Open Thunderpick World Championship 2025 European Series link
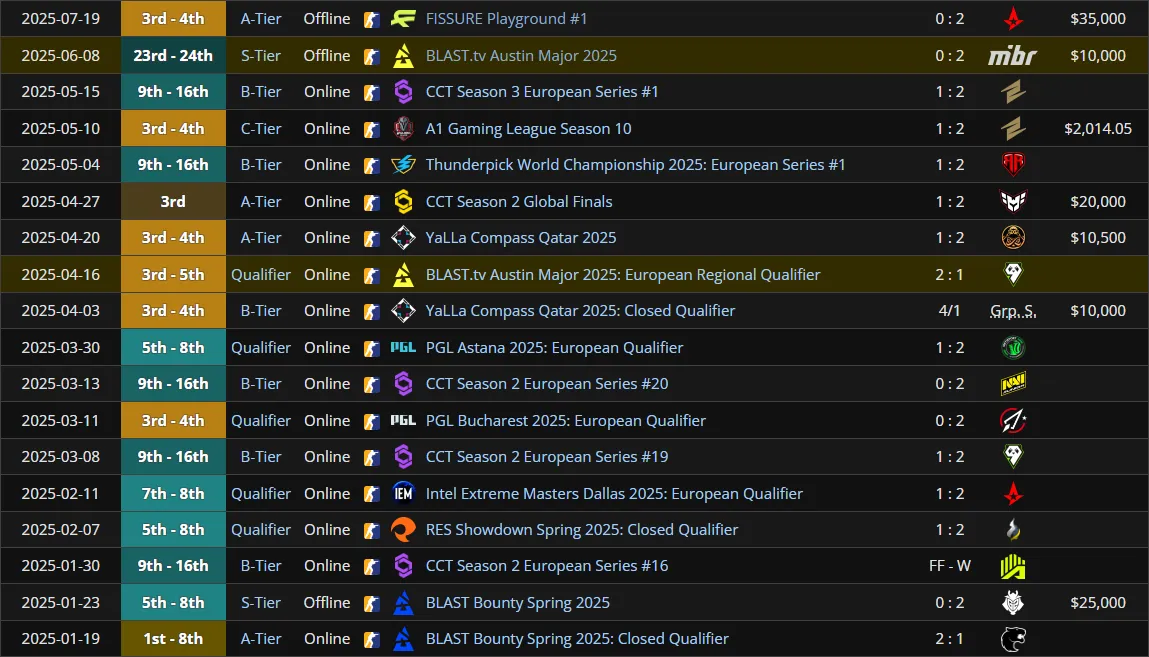 coord(635,165)
